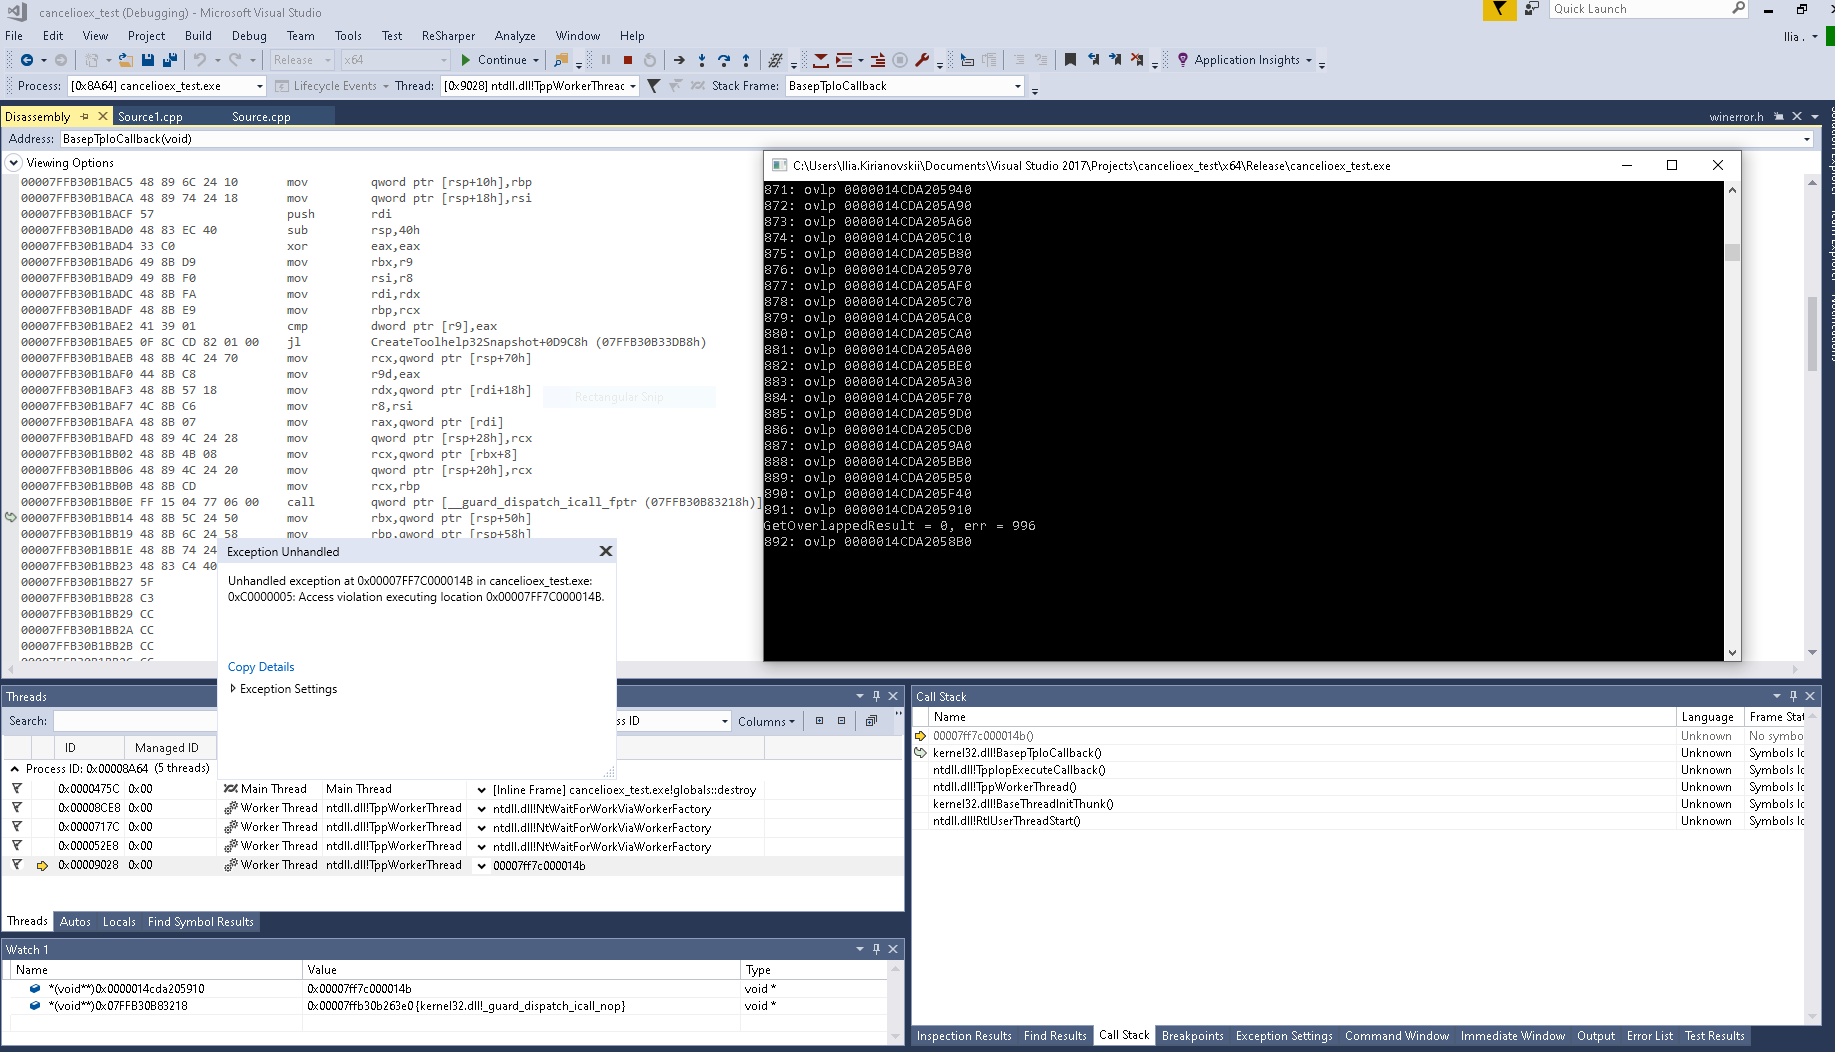This screenshot has height=1052, width=1835.
Task: Click the Undo arrow icon
Action: 200,60
